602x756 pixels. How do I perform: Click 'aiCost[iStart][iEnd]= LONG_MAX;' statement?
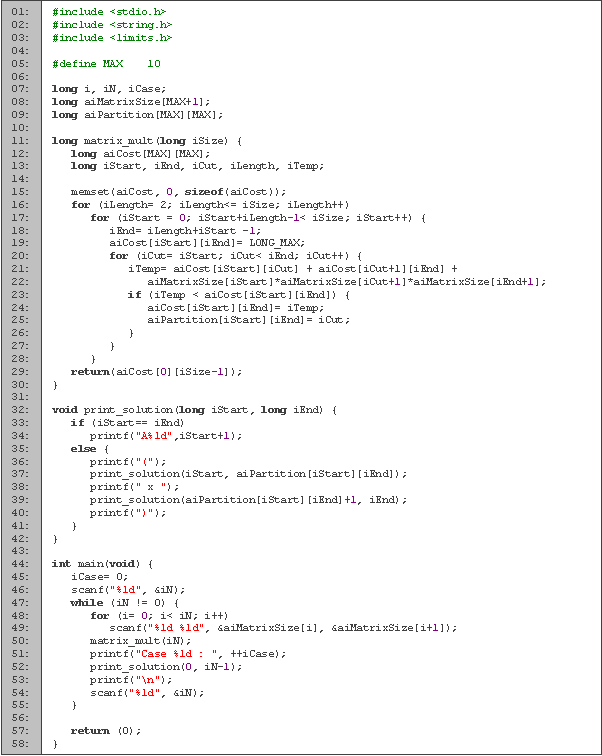(x=207, y=243)
